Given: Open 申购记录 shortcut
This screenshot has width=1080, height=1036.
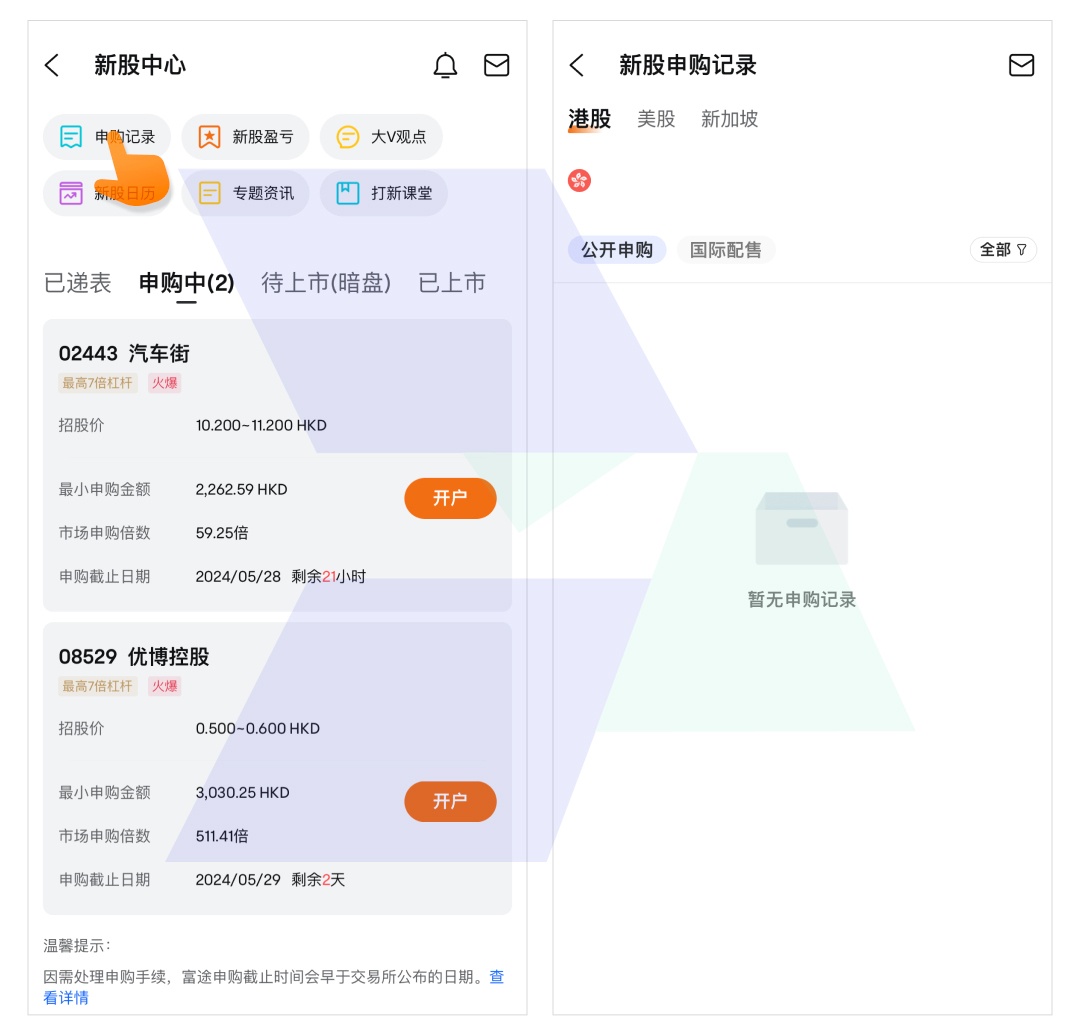Looking at the screenshot, I should click(x=107, y=136).
